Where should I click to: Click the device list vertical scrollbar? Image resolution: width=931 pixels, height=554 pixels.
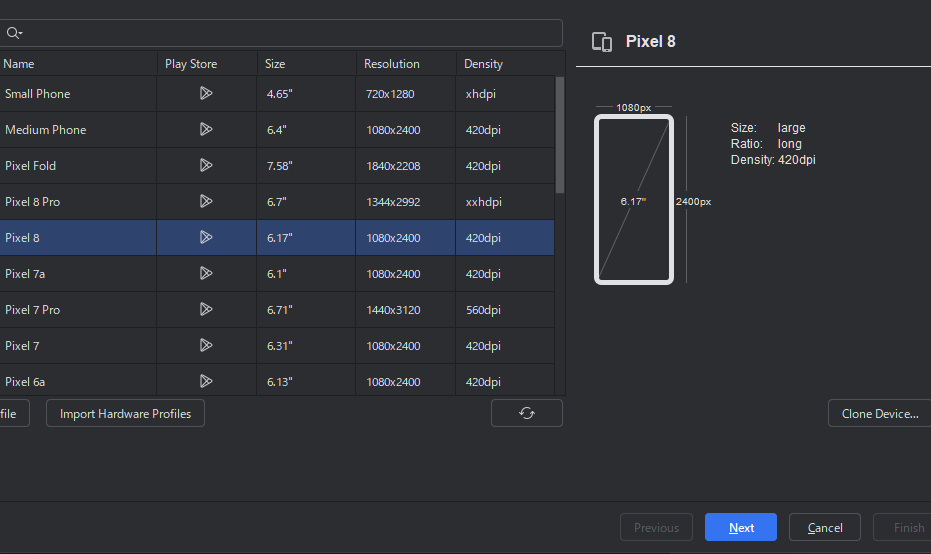pyautogui.click(x=560, y=135)
